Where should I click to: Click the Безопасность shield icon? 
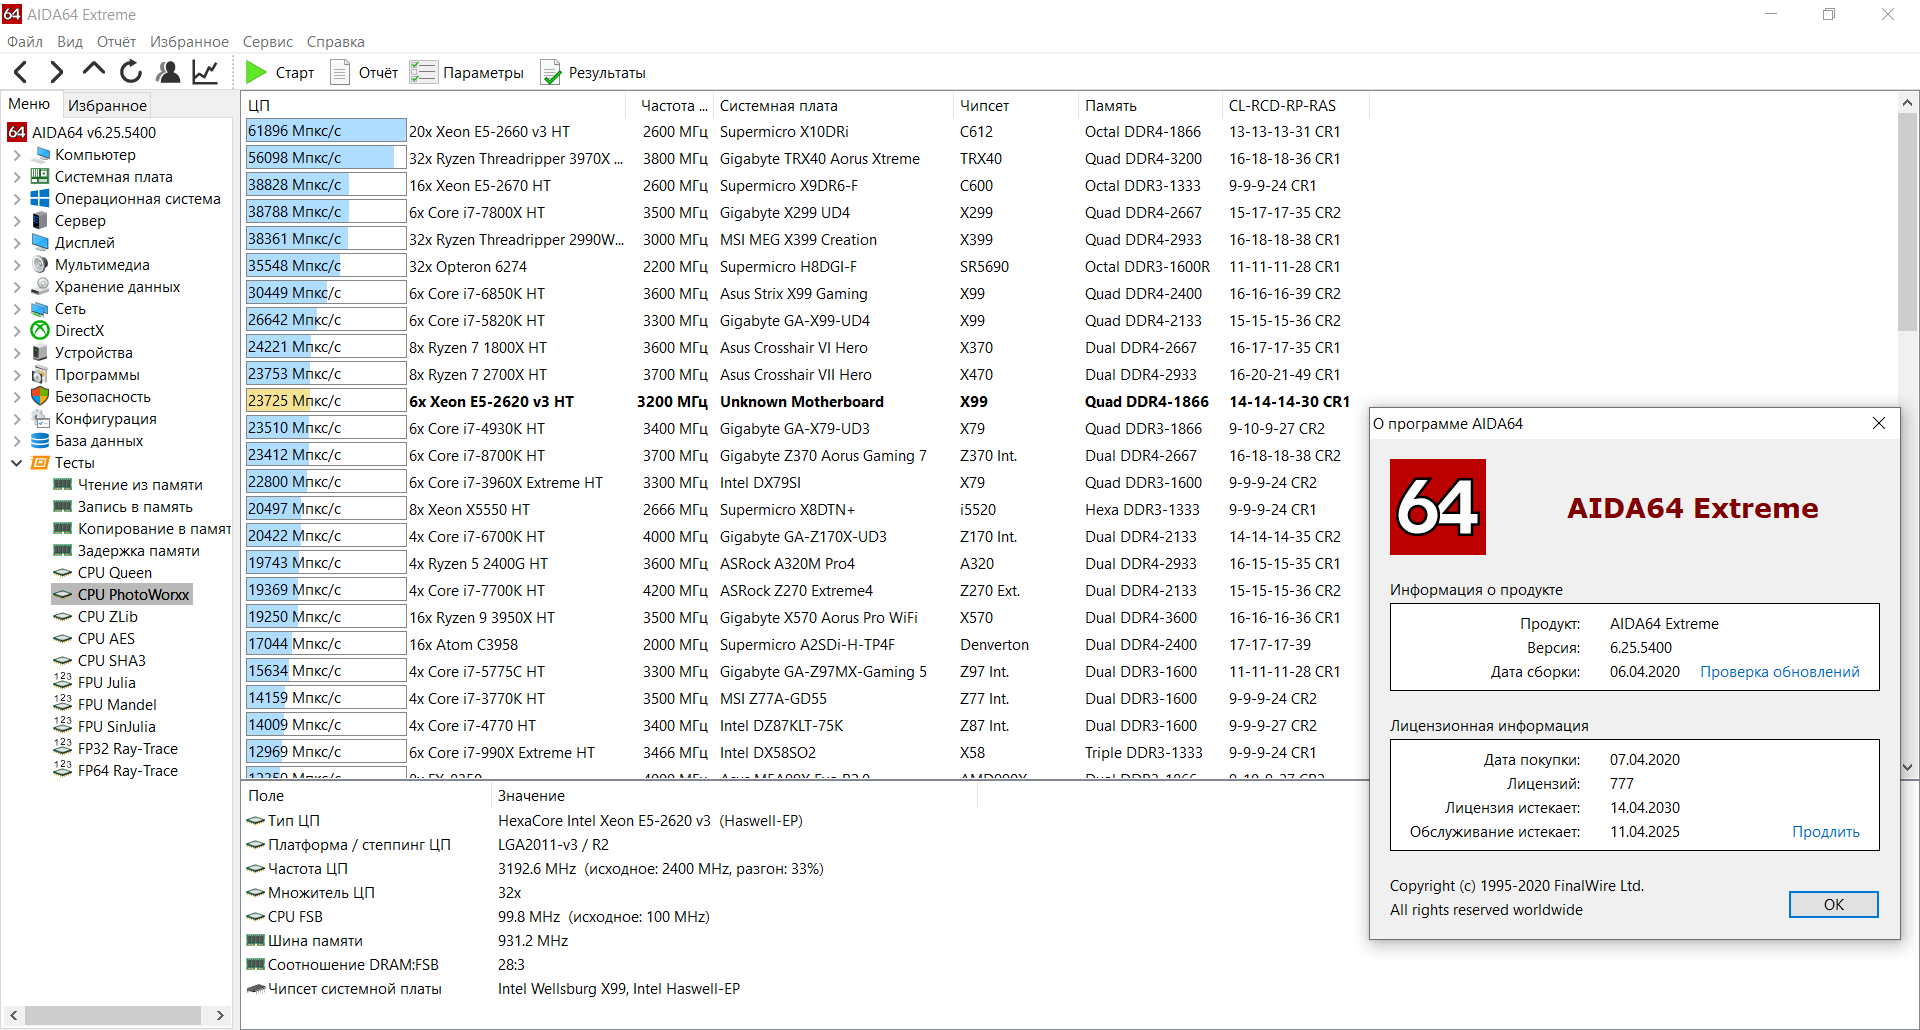tap(41, 396)
